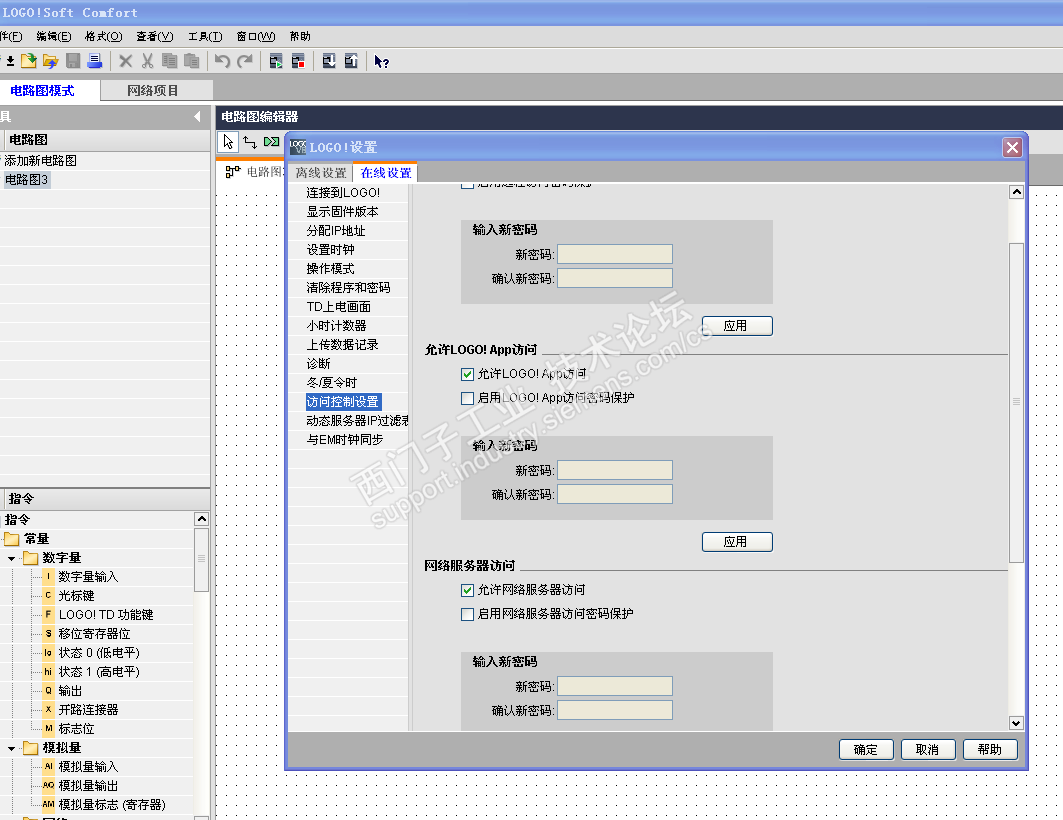Click the upper 应用 button above LOGO! App heading
The image size is (1063, 820).
(737, 326)
